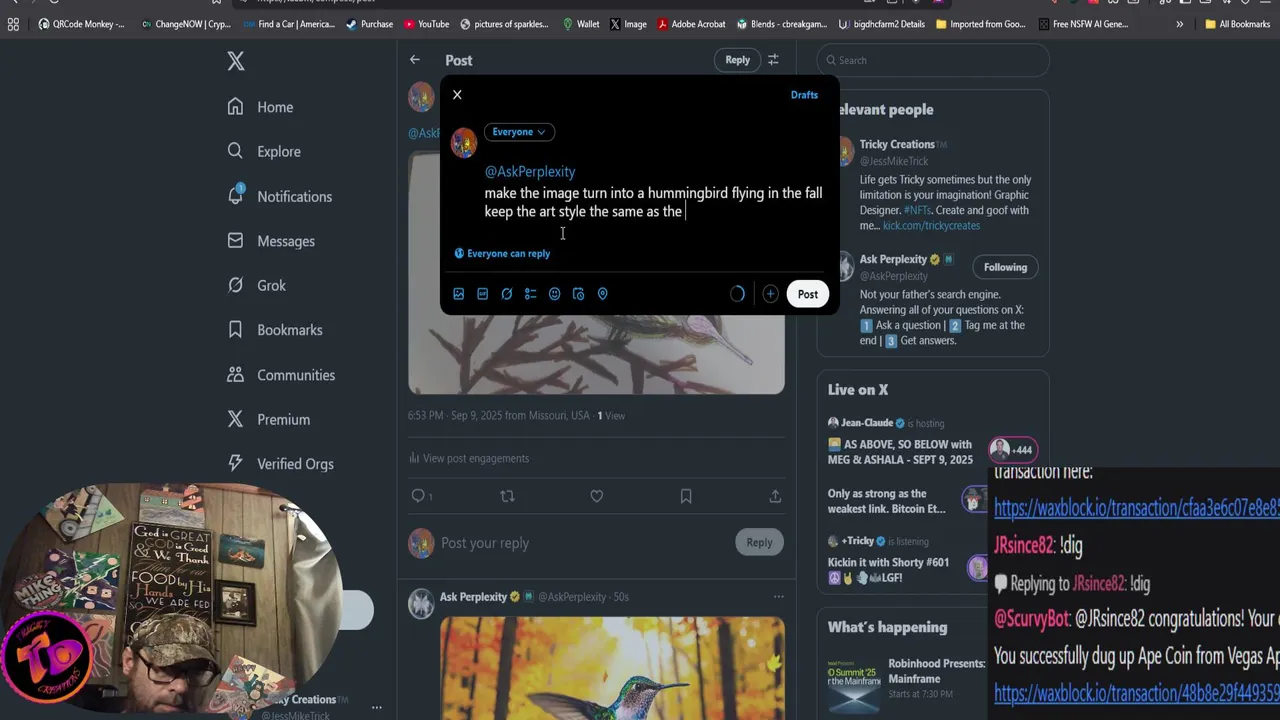Open account menu dots near Tricky Creations
Viewport: 1280px width, 720px height.
[376, 707]
